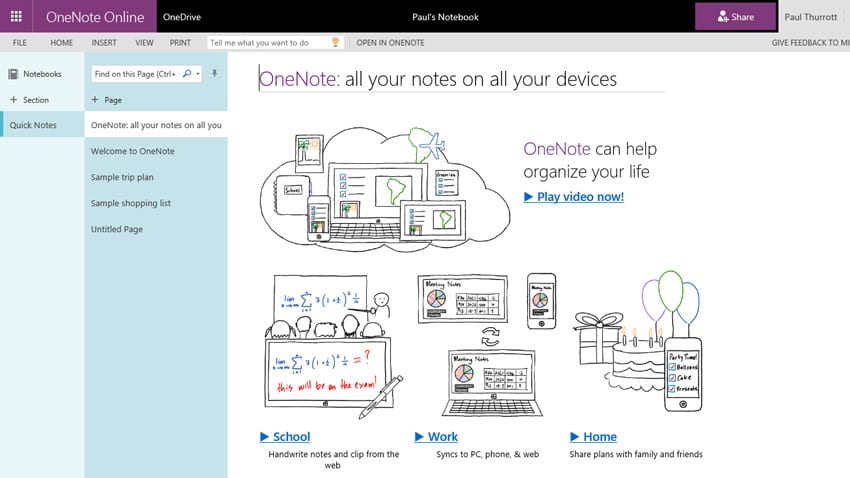The image size is (850, 478).
Task: Select the 'OneNote: all your notes' page entry
Action: pos(156,125)
